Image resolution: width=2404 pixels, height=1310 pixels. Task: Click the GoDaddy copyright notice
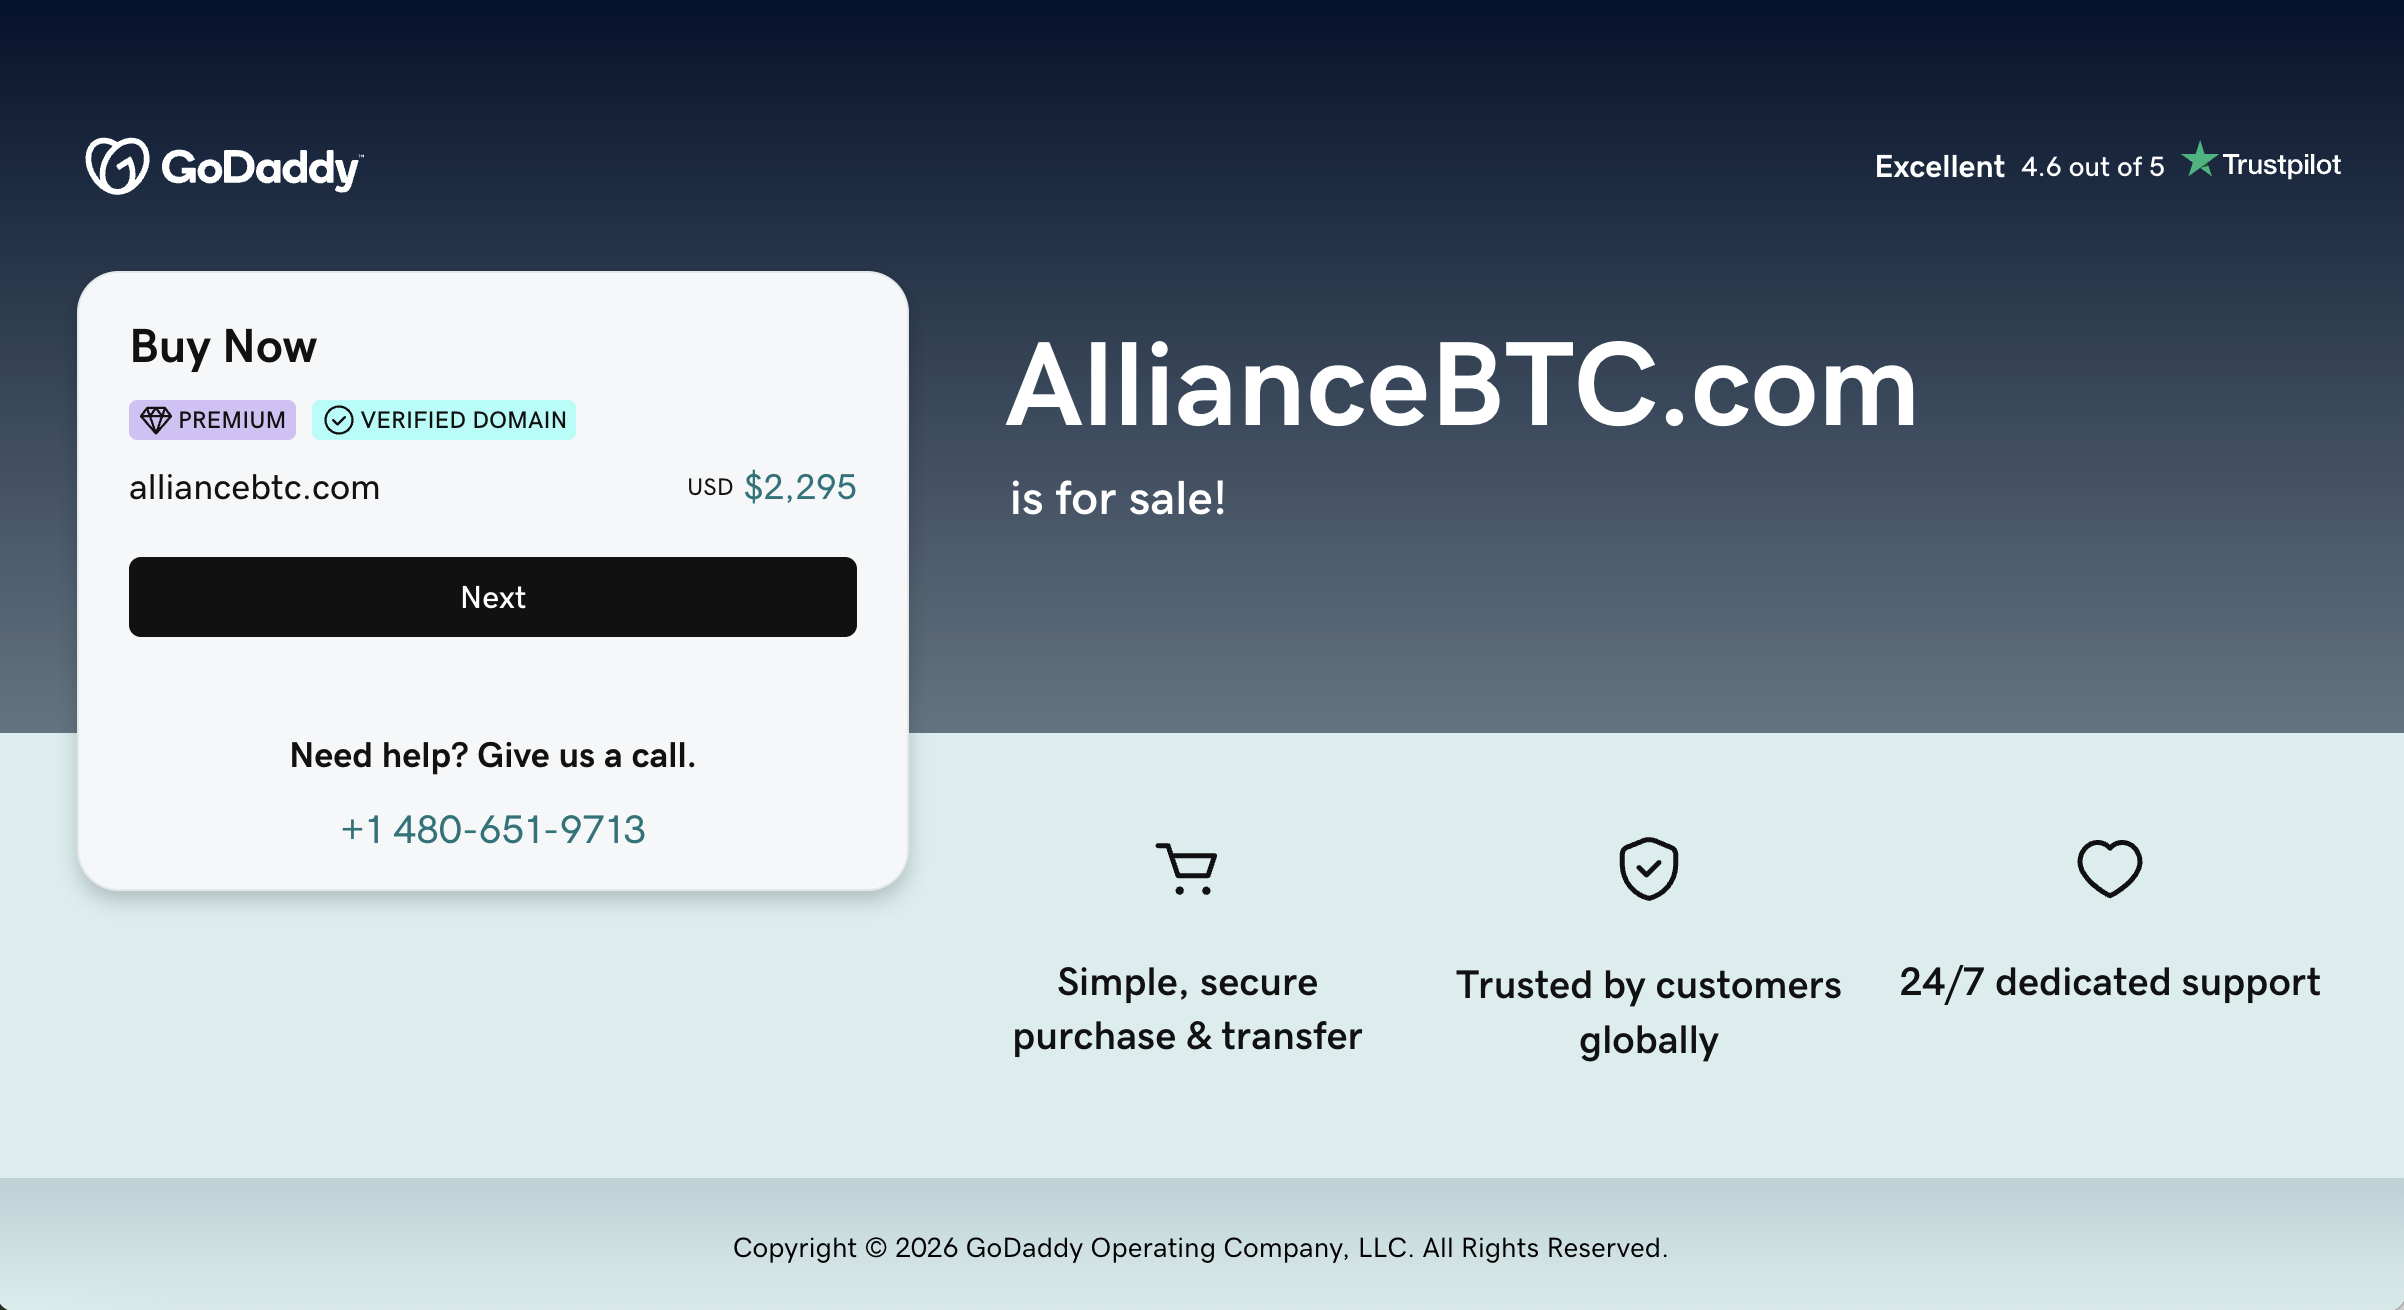[1202, 1248]
